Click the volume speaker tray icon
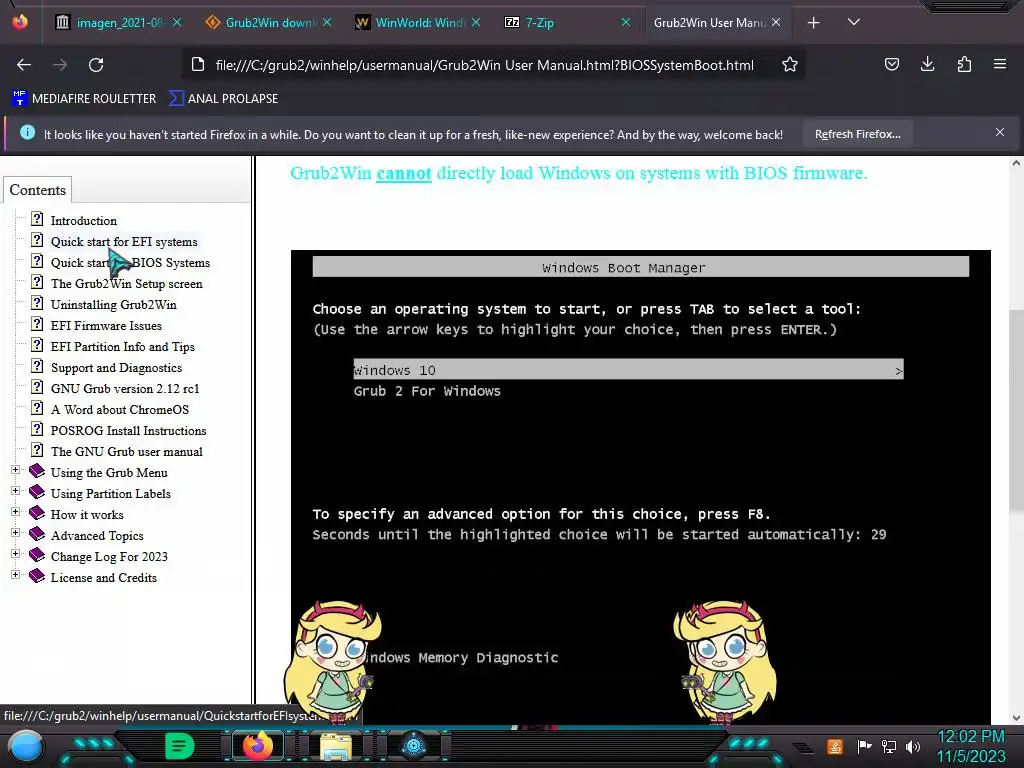1024x768 pixels. pyautogui.click(x=912, y=746)
